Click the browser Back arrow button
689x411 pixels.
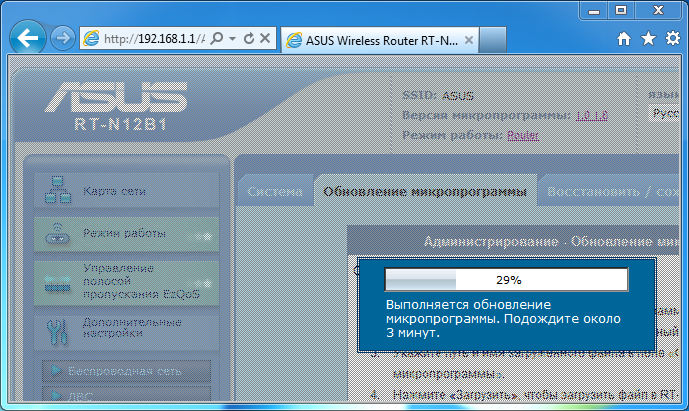click(x=28, y=38)
